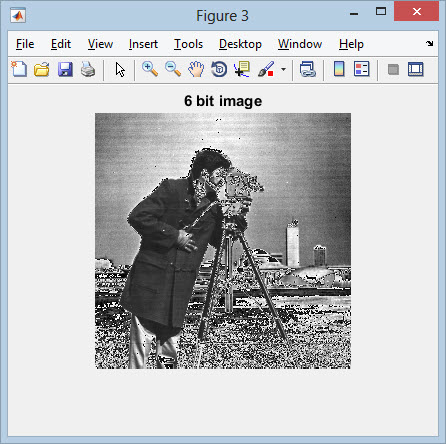Viewport: 446px width, 444px height.
Task: Select the Zoom In magnifier tool
Action: (150, 69)
